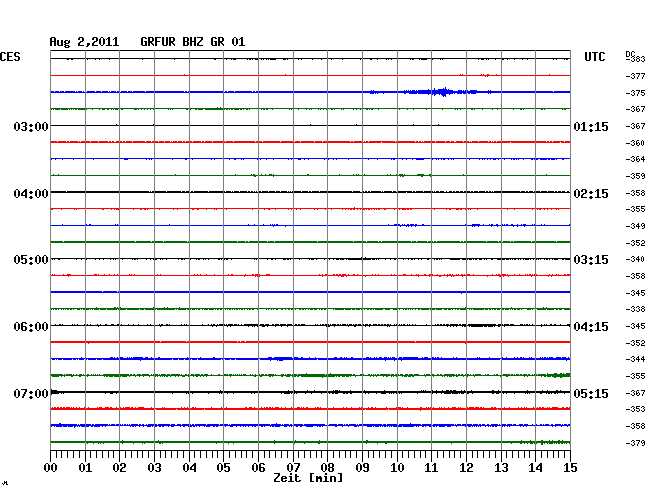Click the DC offset value "-349"
Image resolution: width=650 pixels, height=494 pixels.
[635, 226]
